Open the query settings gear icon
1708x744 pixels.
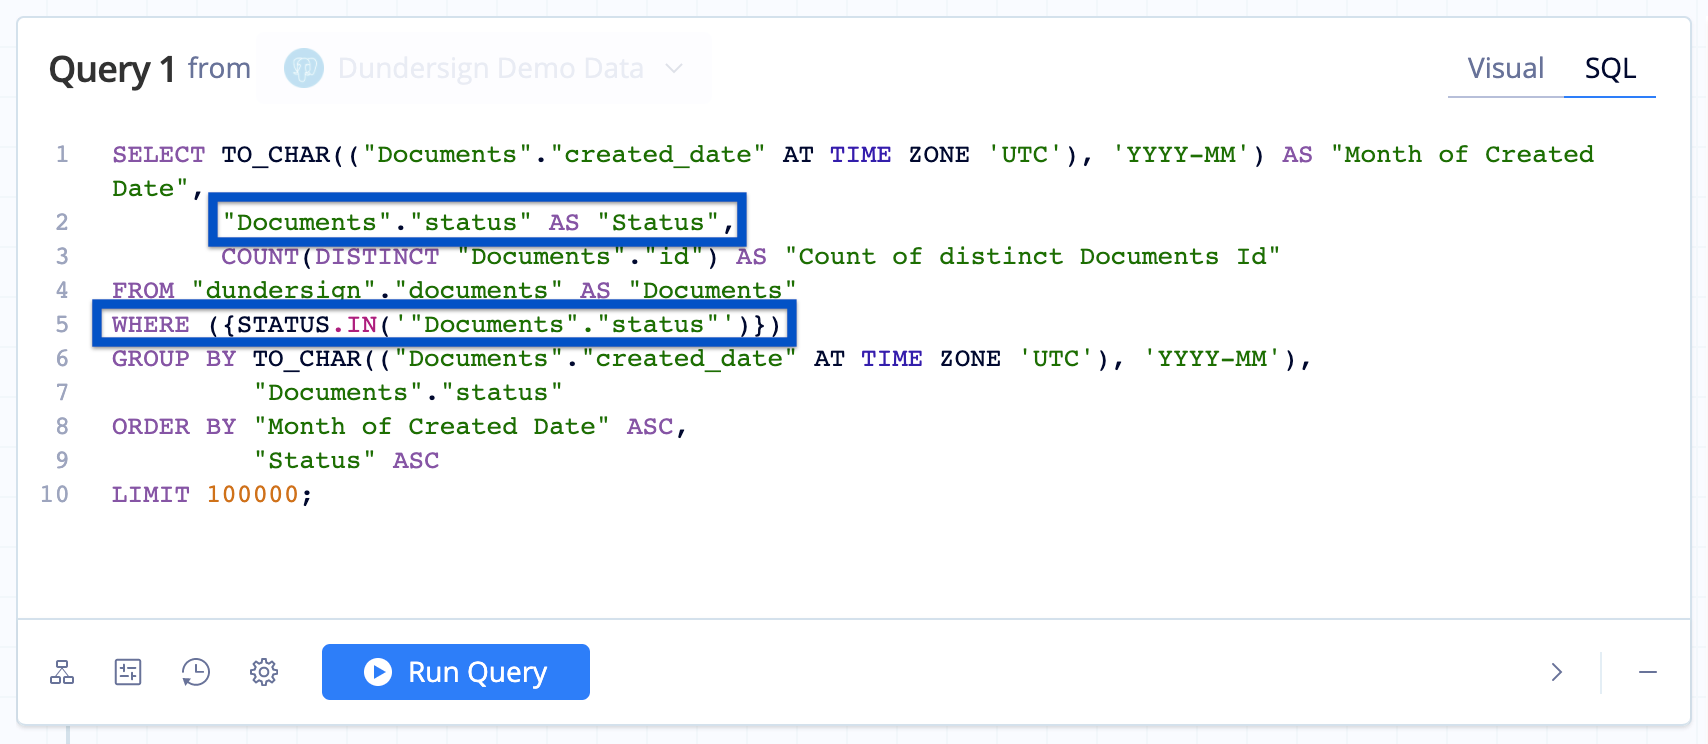(264, 672)
